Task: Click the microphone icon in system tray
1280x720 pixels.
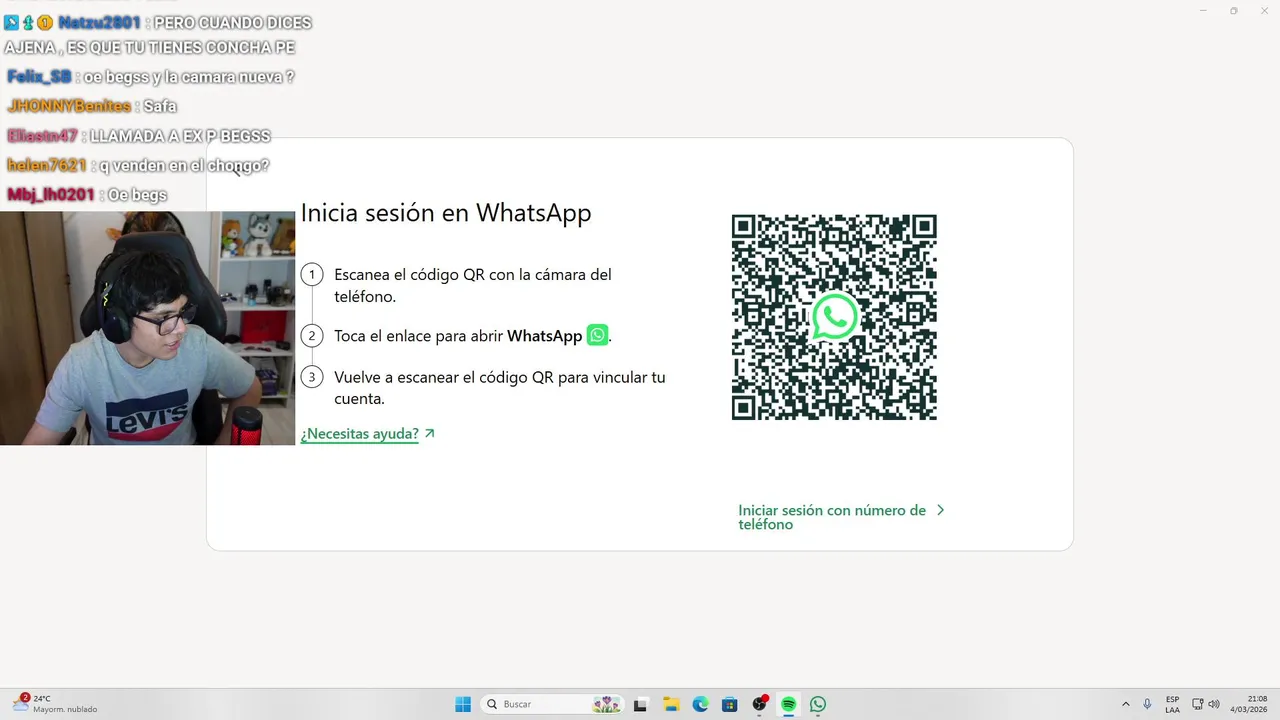Action: (1147, 704)
